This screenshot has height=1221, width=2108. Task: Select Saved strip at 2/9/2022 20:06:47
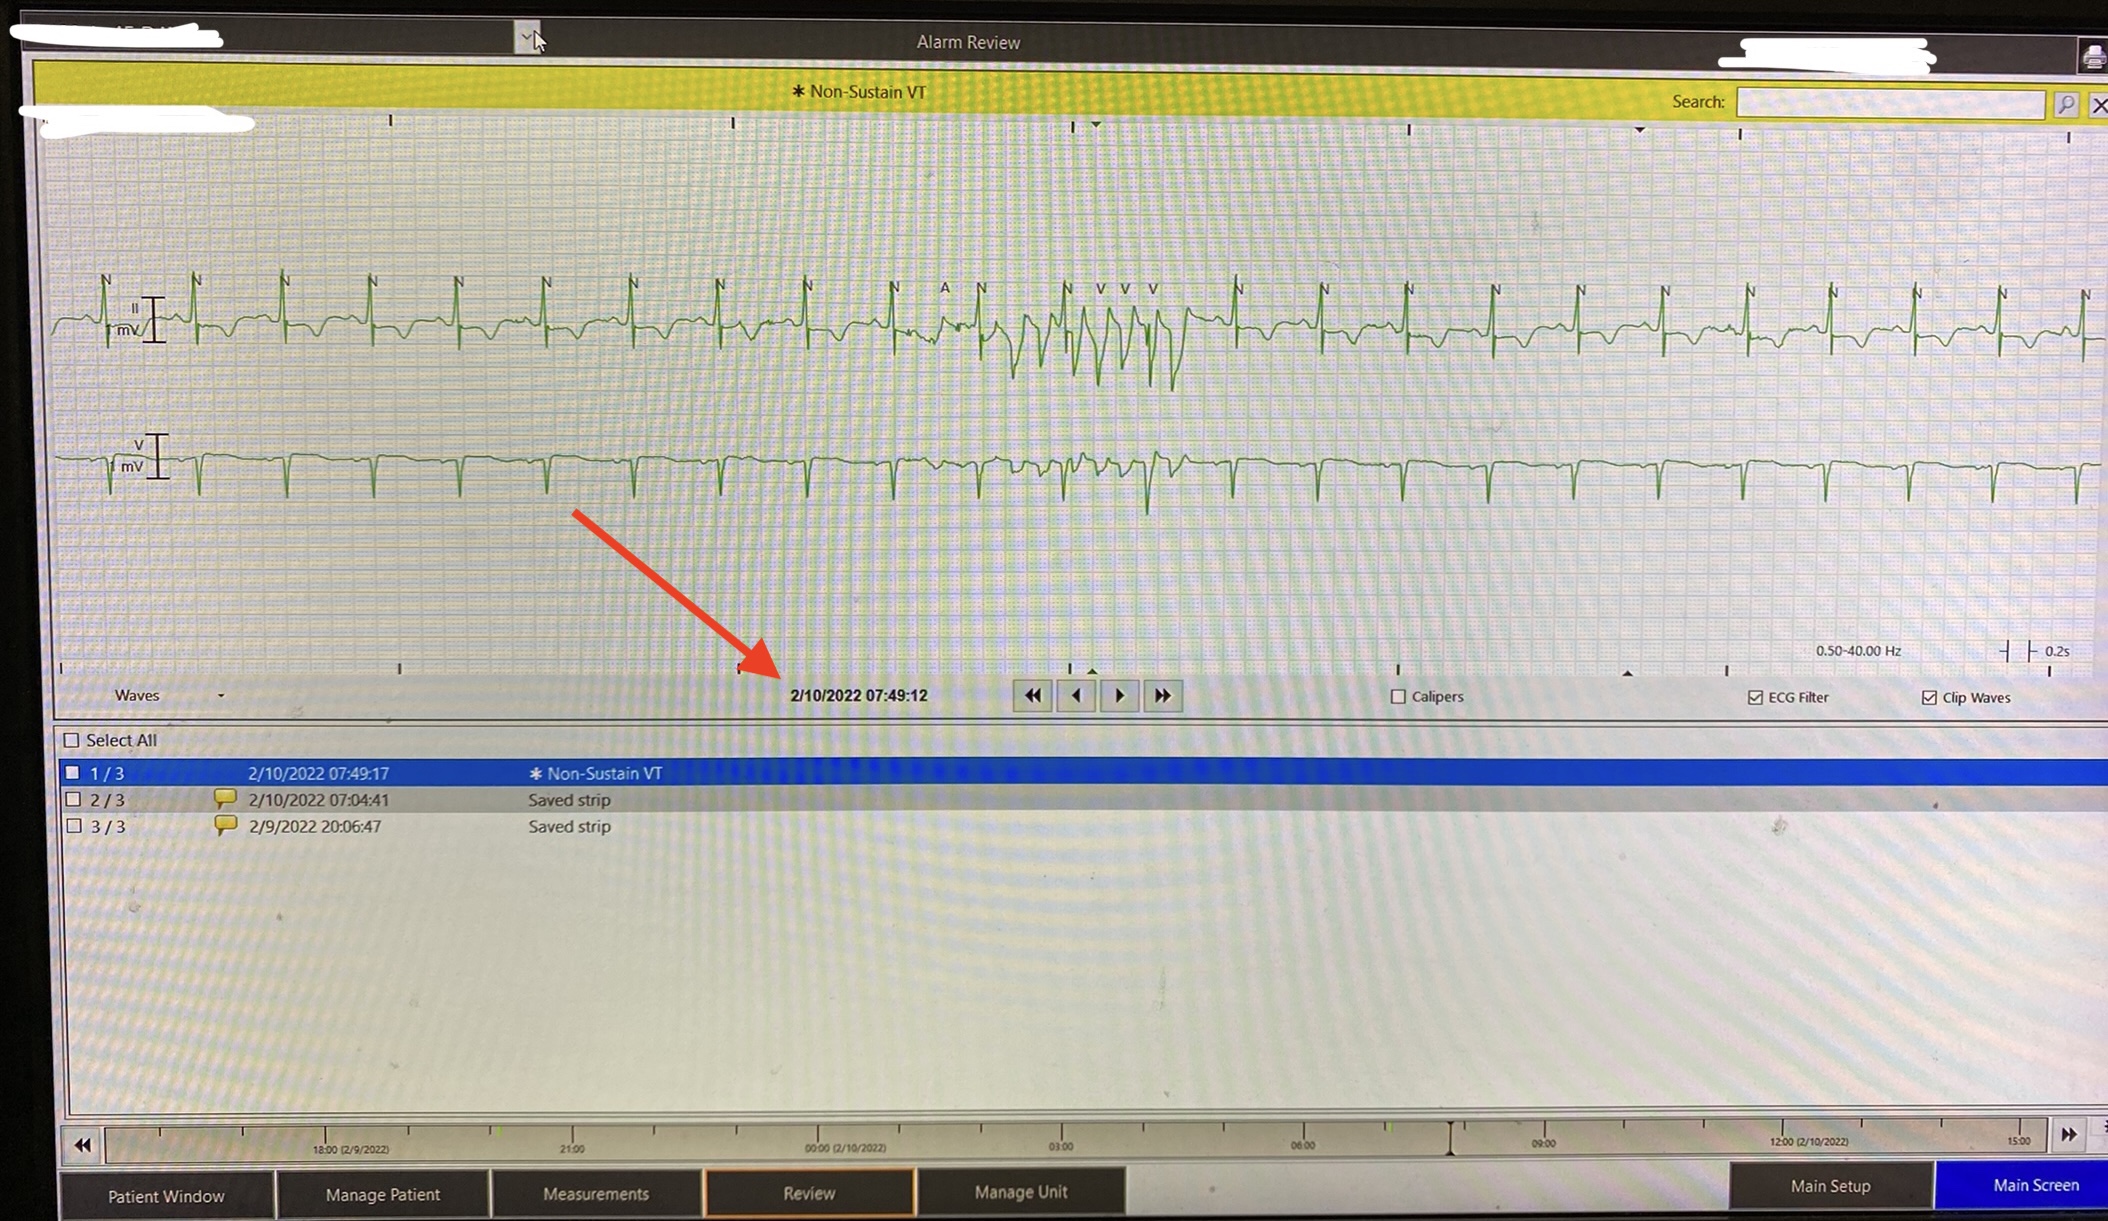click(1083, 826)
